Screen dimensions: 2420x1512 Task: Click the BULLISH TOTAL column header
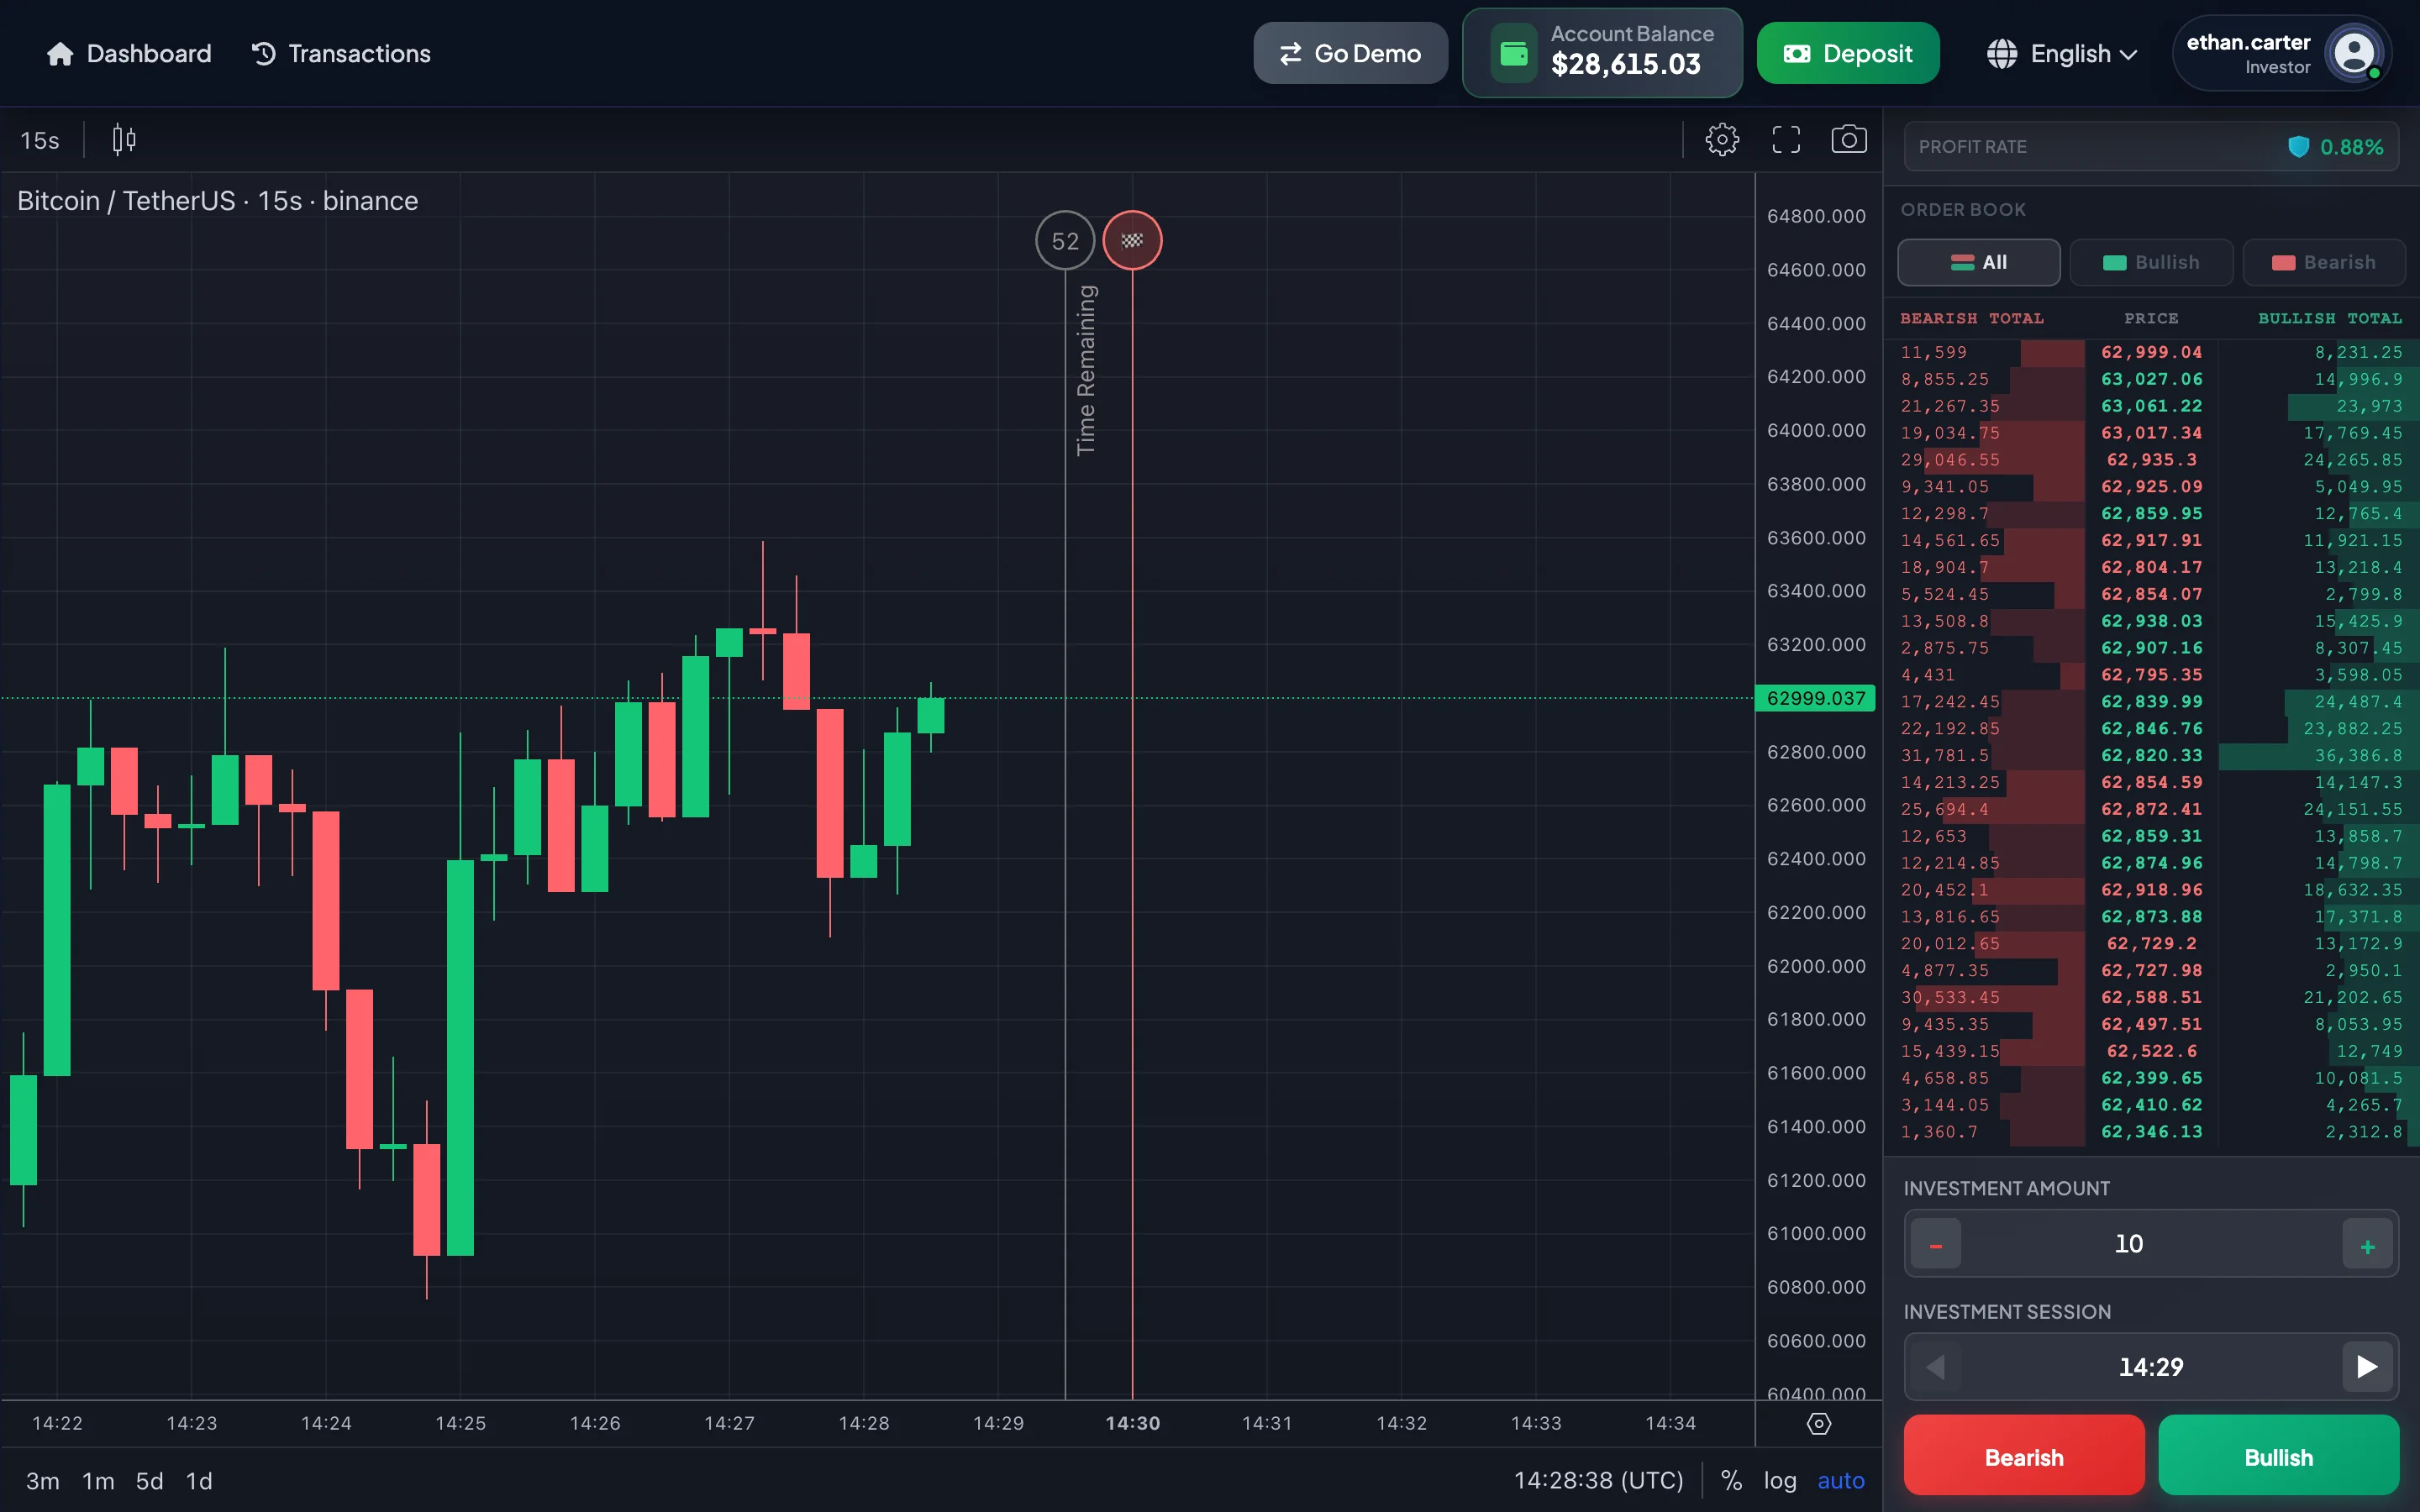pos(2329,318)
